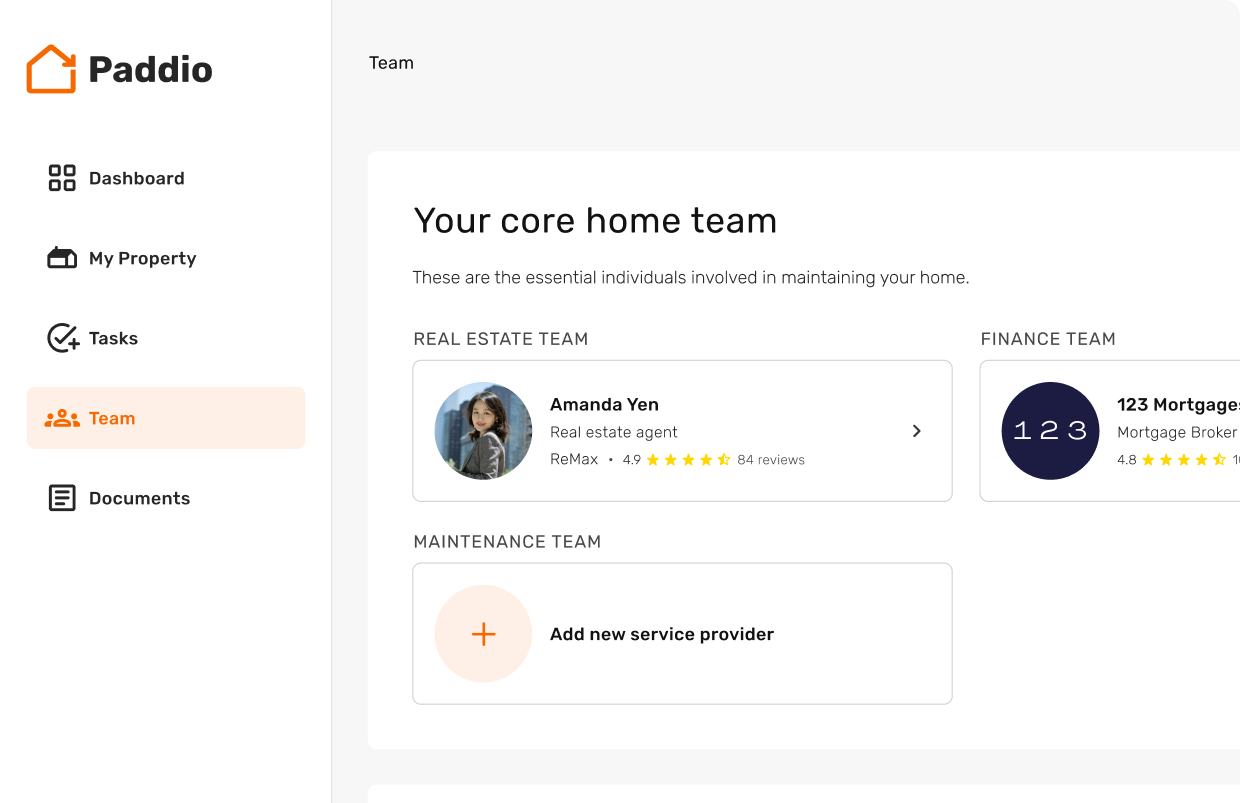Image resolution: width=1240 pixels, height=803 pixels.
Task: Click the Dashboard grid icon
Action: pos(62,178)
